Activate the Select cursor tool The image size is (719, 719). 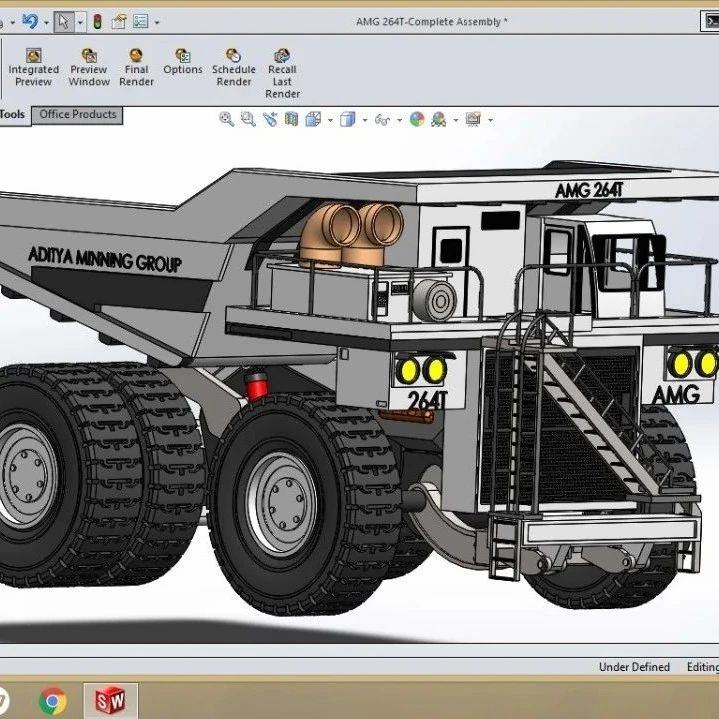pyautogui.click(x=64, y=22)
